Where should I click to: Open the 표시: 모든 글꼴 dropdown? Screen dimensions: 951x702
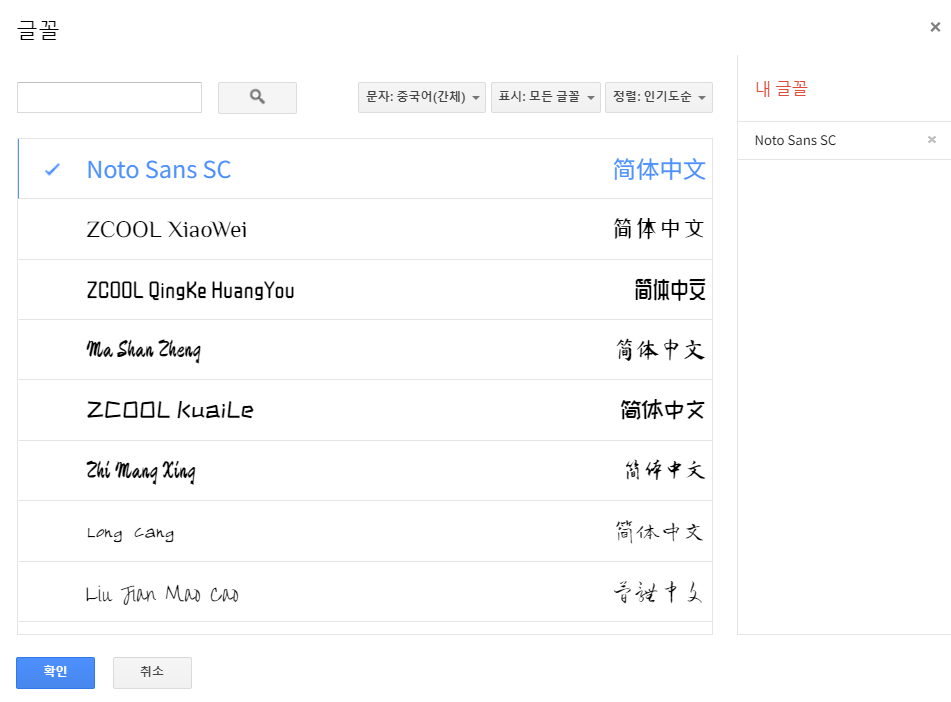click(545, 97)
